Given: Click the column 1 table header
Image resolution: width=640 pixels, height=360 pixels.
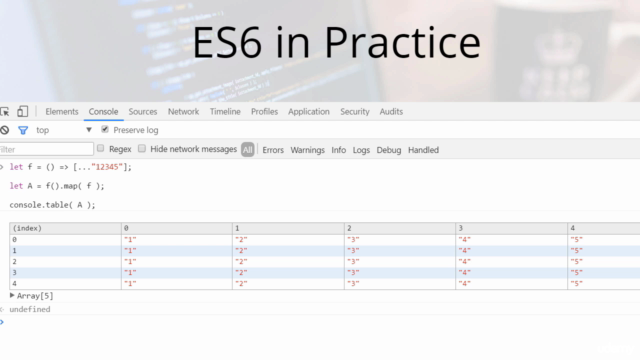Looking at the screenshot, I should (x=288, y=228).
